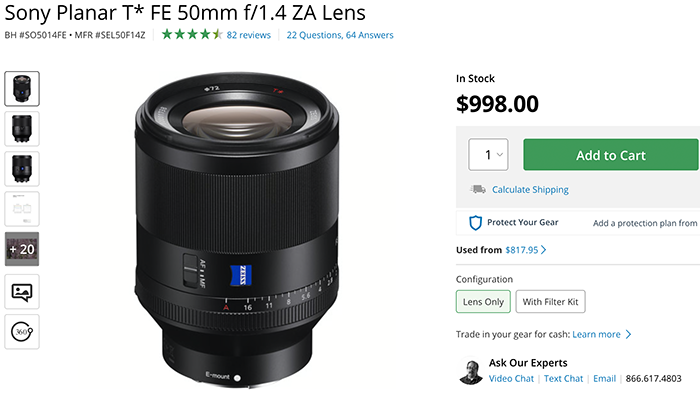Open the 82 reviews link
Viewport: 700px width, 395px height.
pyautogui.click(x=249, y=35)
